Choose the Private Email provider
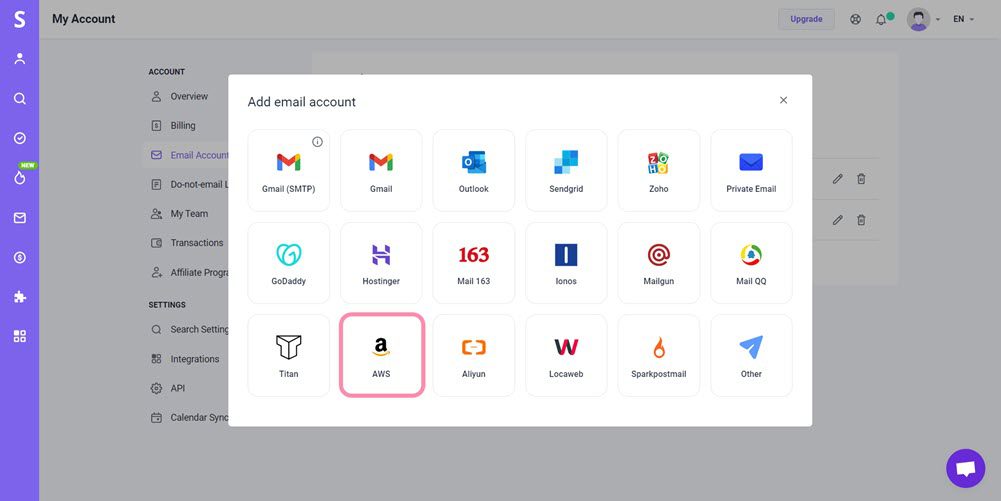 tap(751, 170)
